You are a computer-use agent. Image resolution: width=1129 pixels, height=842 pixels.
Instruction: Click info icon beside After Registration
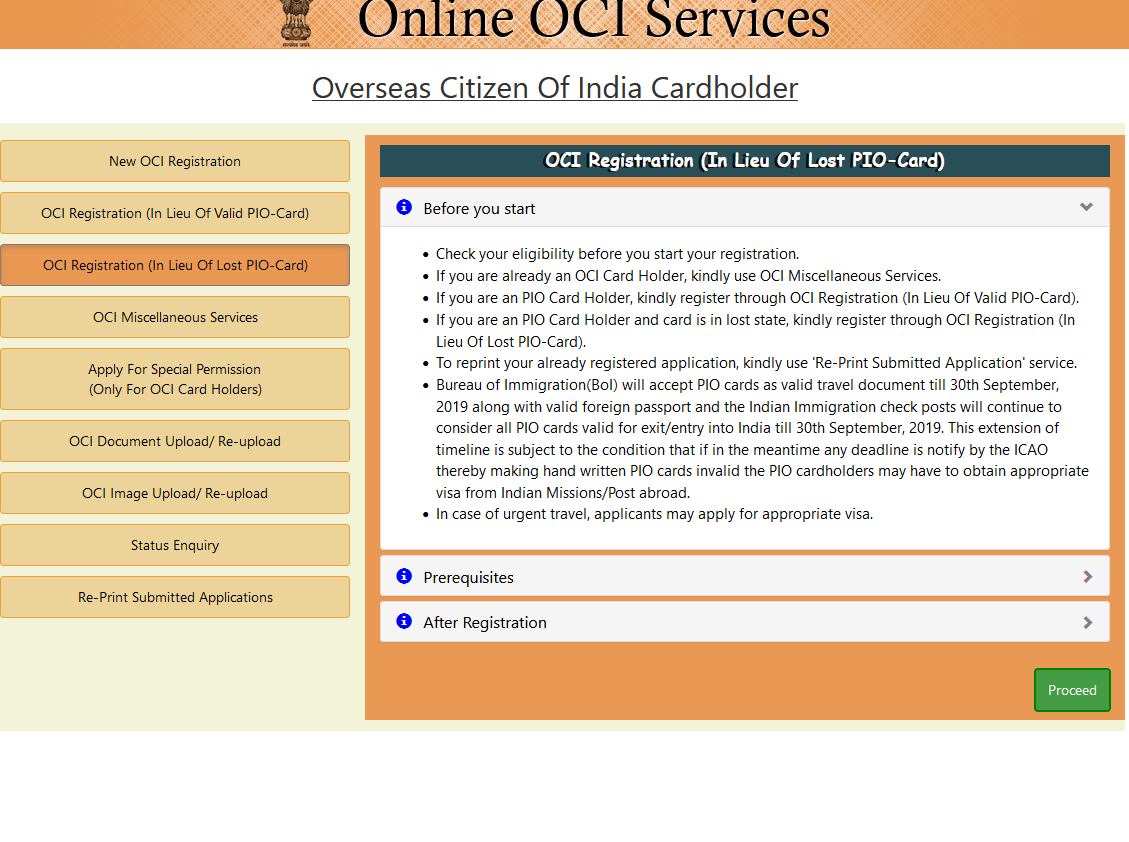click(x=404, y=621)
